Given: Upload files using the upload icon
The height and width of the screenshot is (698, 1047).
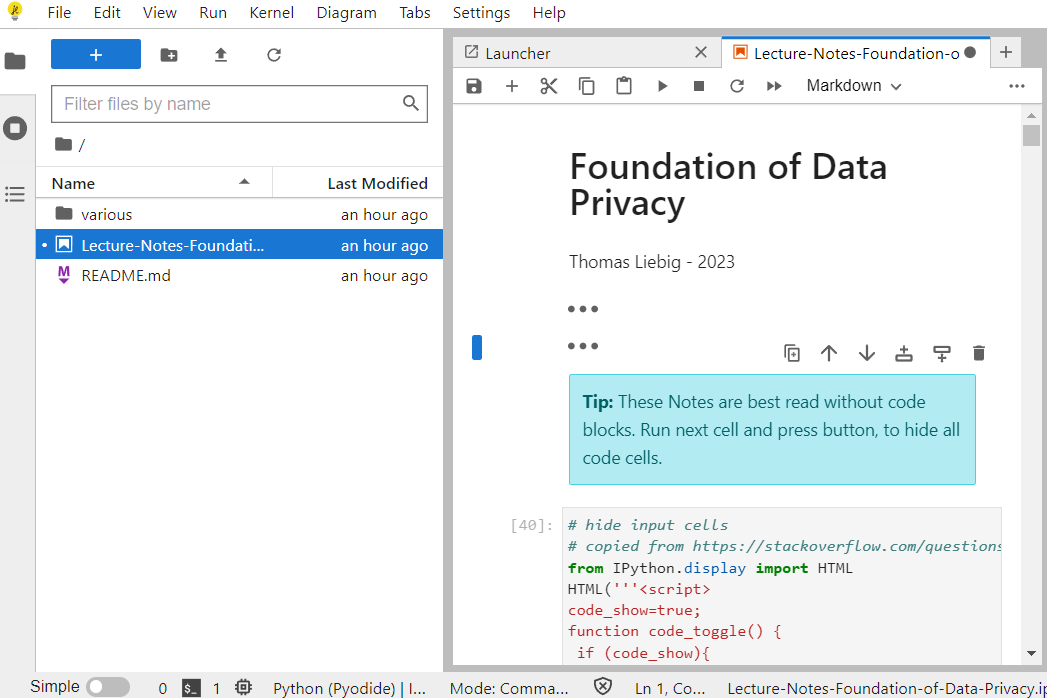Looking at the screenshot, I should (221, 55).
